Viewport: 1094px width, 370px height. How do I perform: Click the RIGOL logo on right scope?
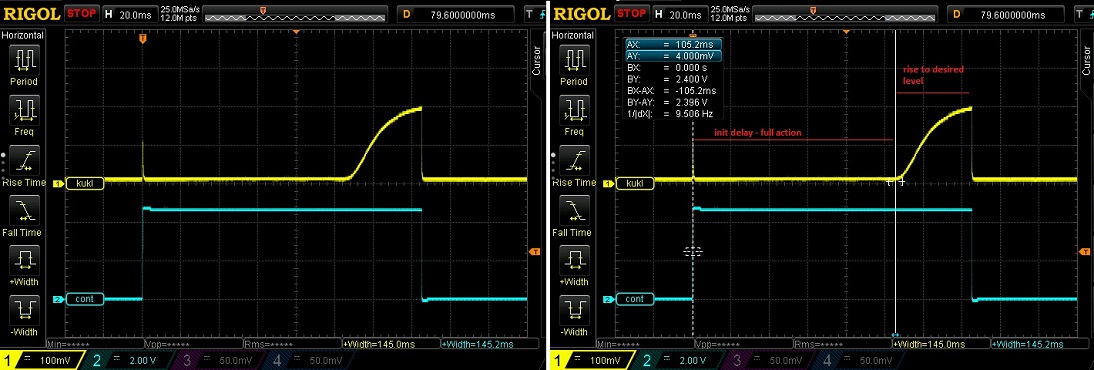[x=581, y=13]
